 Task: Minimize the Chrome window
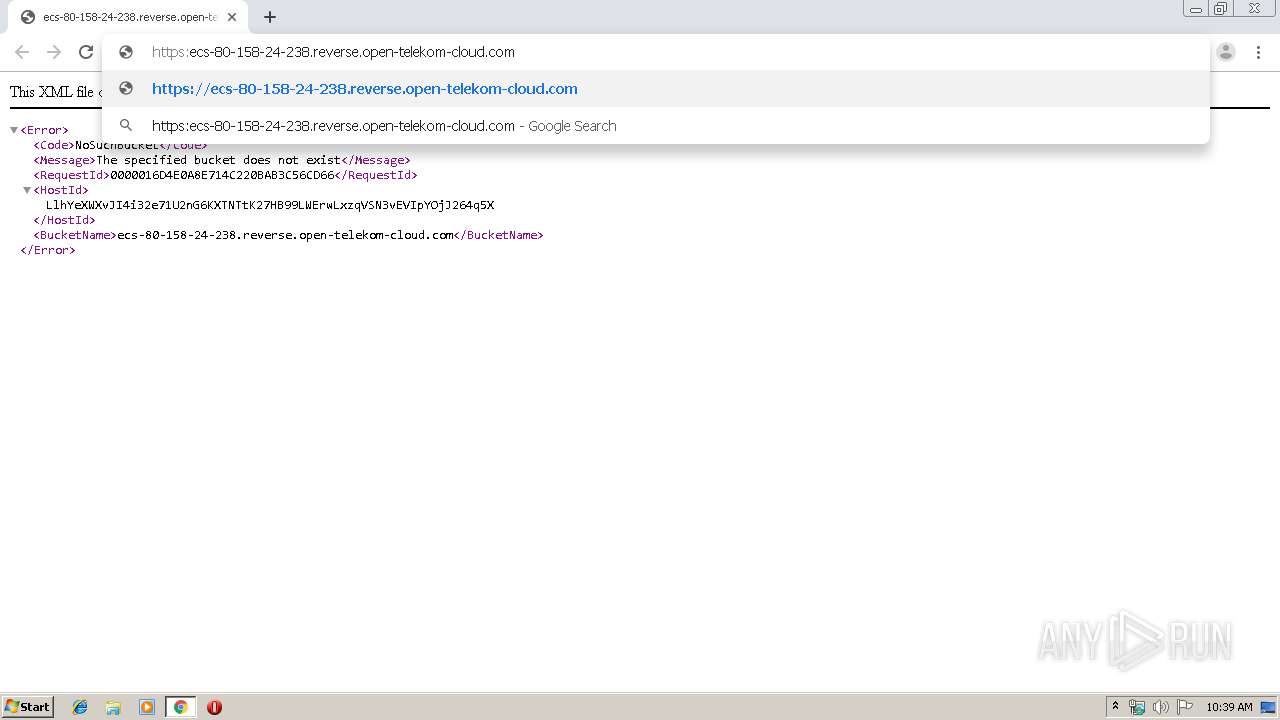click(x=1195, y=9)
